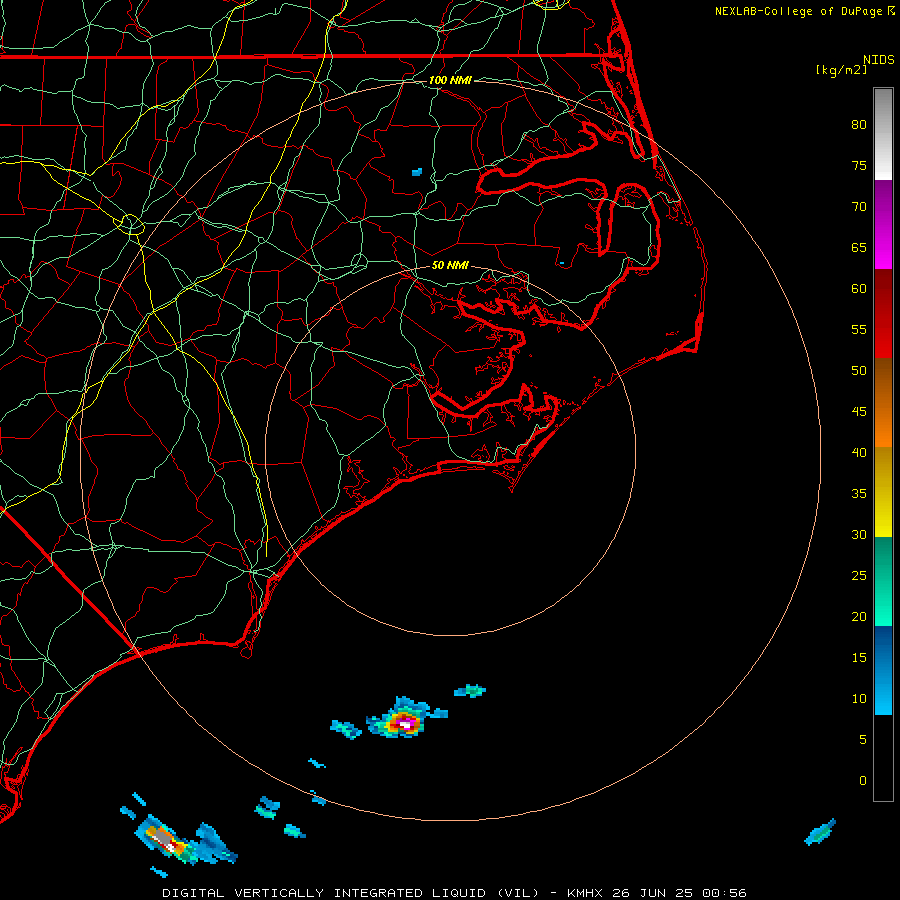
Task: Click the 15 value on the scale
Action: (x=859, y=657)
